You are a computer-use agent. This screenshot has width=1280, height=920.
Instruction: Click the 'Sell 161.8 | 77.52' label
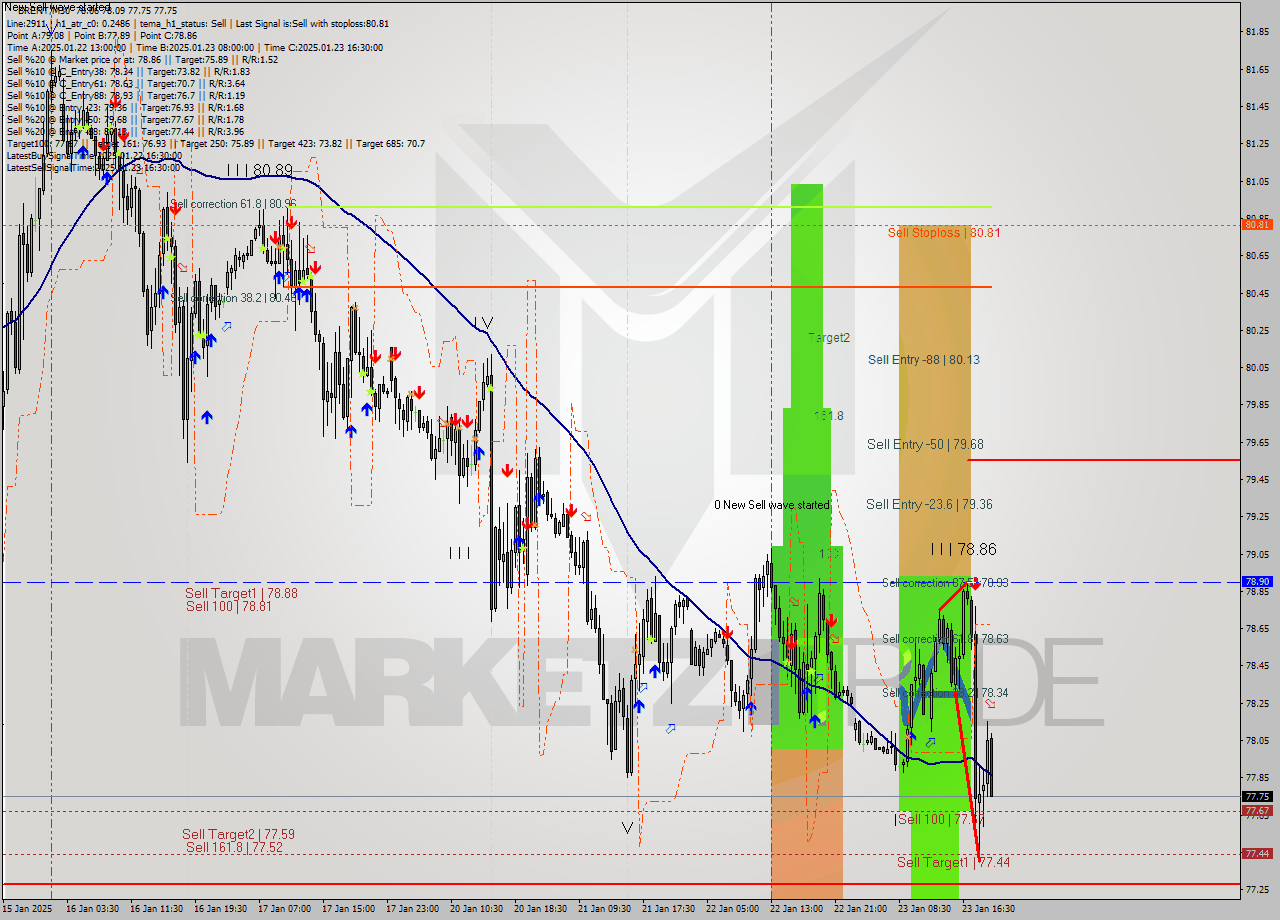click(234, 847)
